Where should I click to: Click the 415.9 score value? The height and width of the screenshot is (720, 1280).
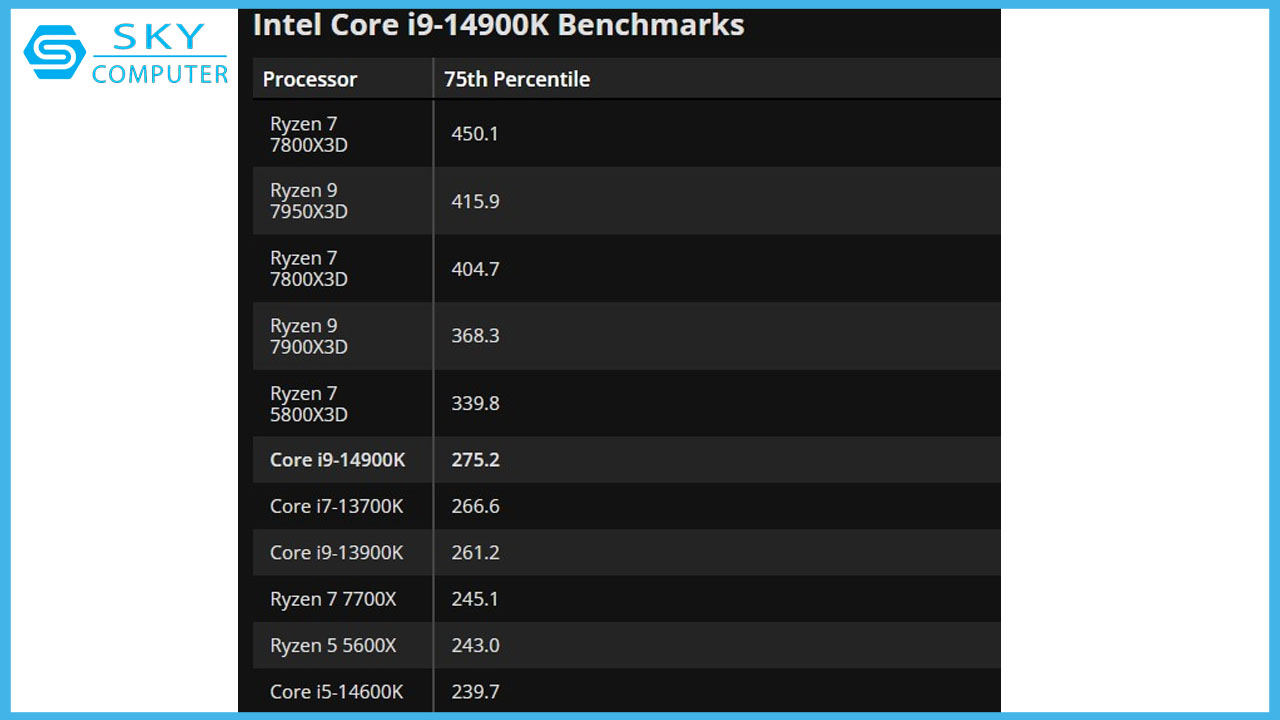click(x=475, y=201)
